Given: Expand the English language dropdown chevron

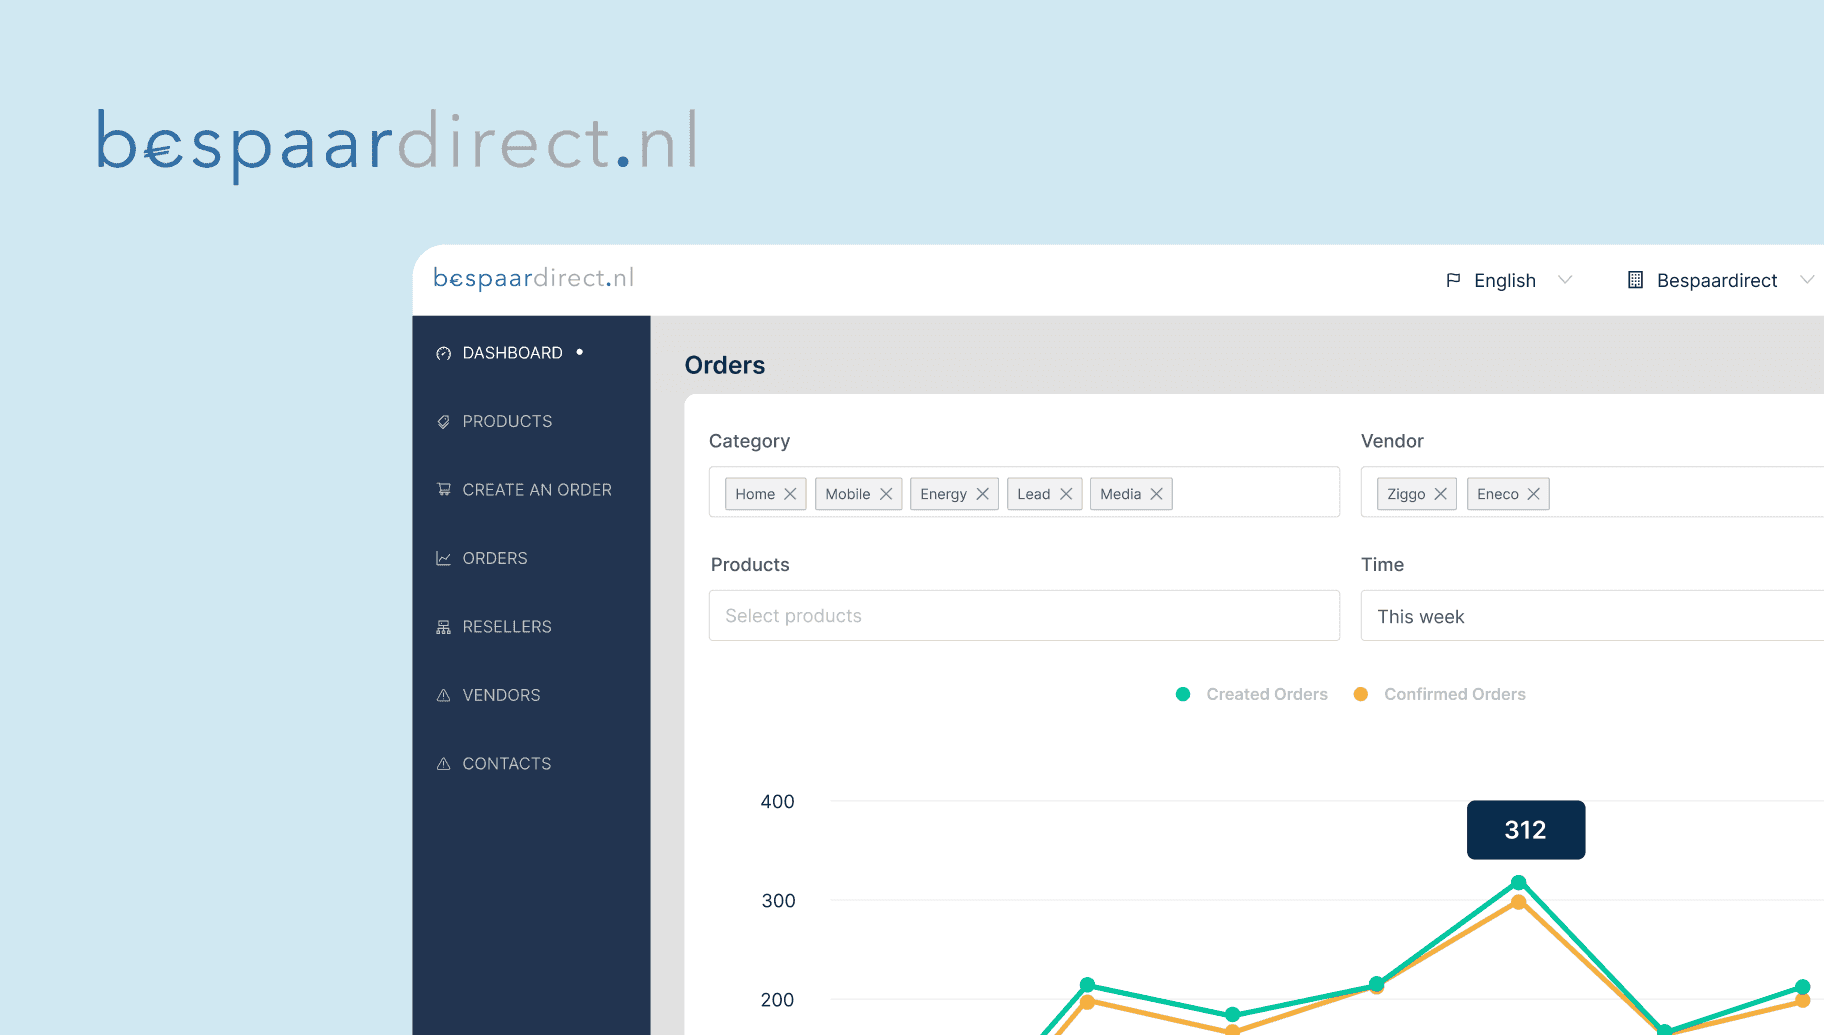Looking at the screenshot, I should pyautogui.click(x=1565, y=280).
